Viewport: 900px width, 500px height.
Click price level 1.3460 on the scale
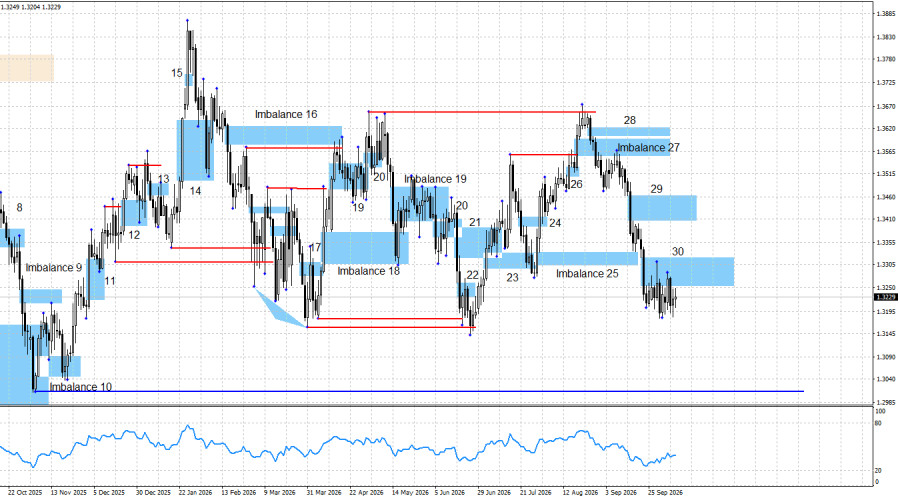tap(886, 197)
